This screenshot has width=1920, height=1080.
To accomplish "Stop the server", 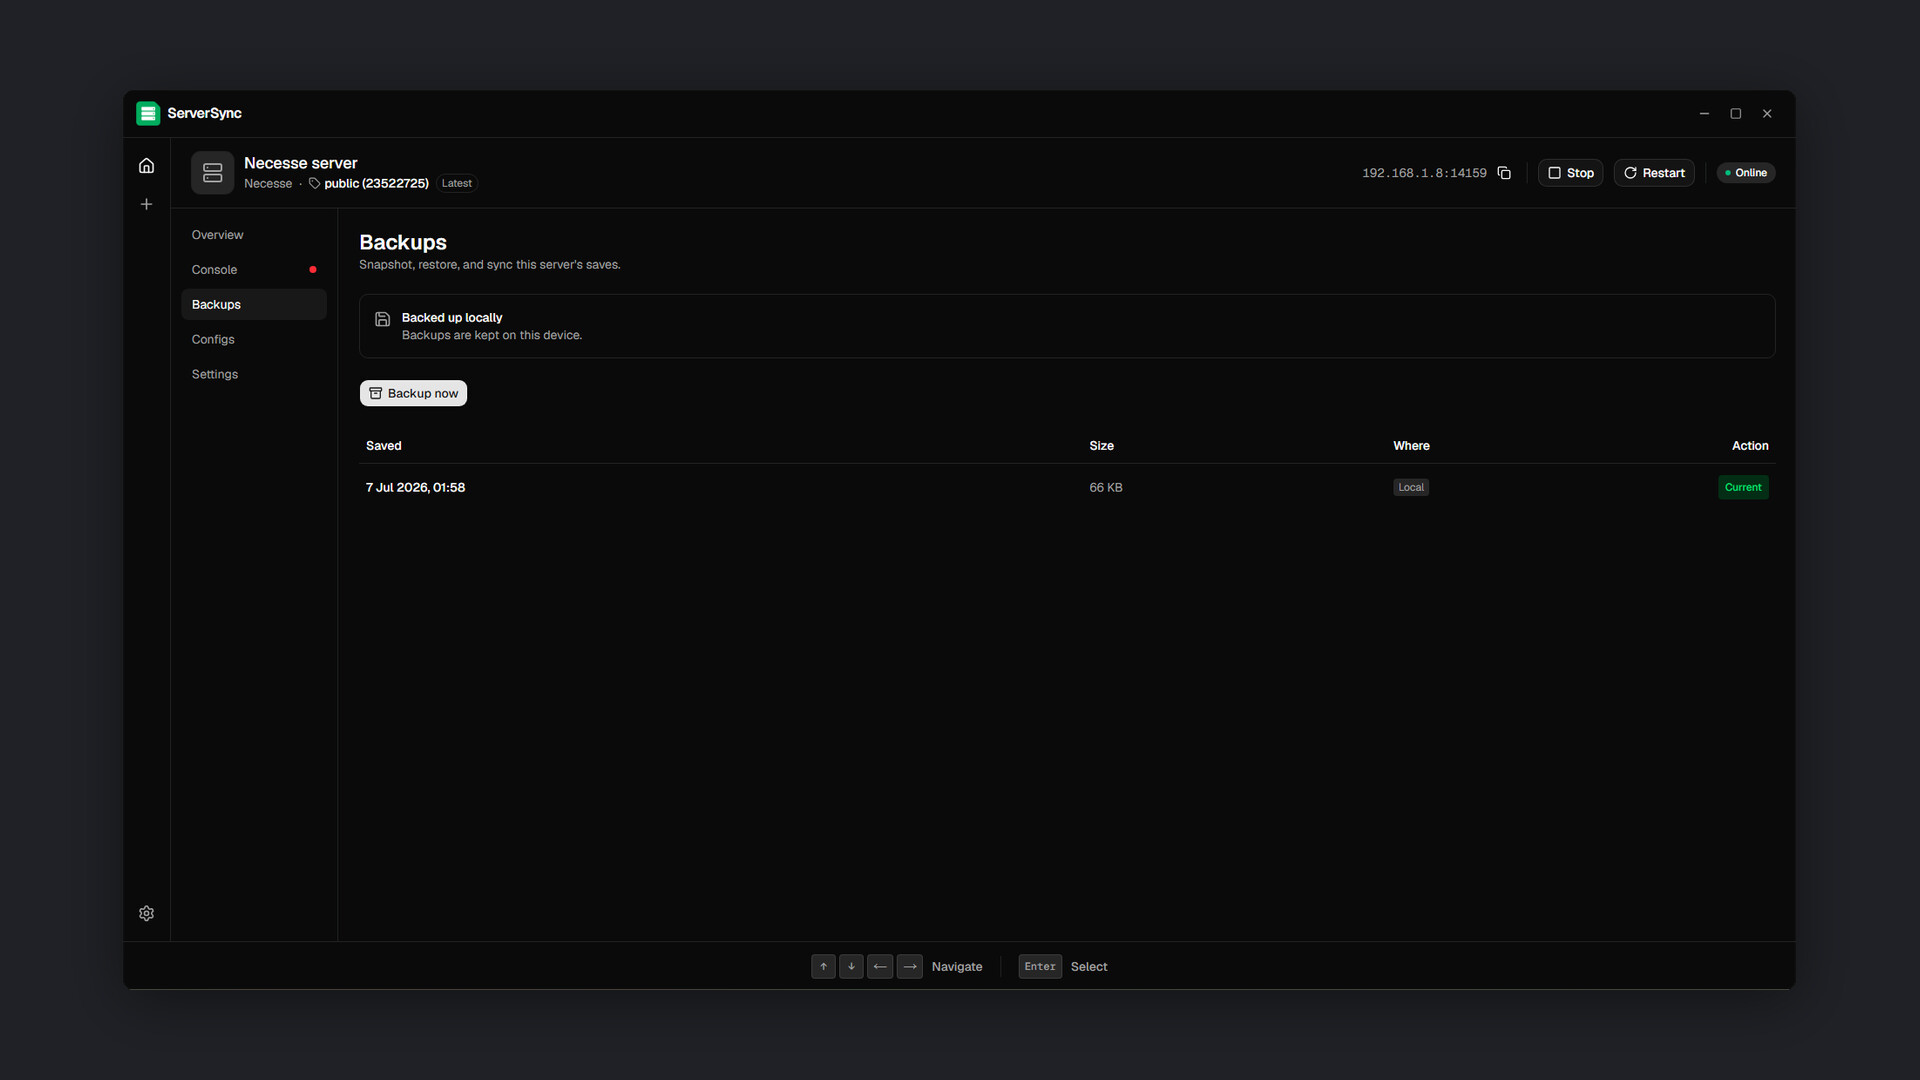I will tap(1570, 173).
